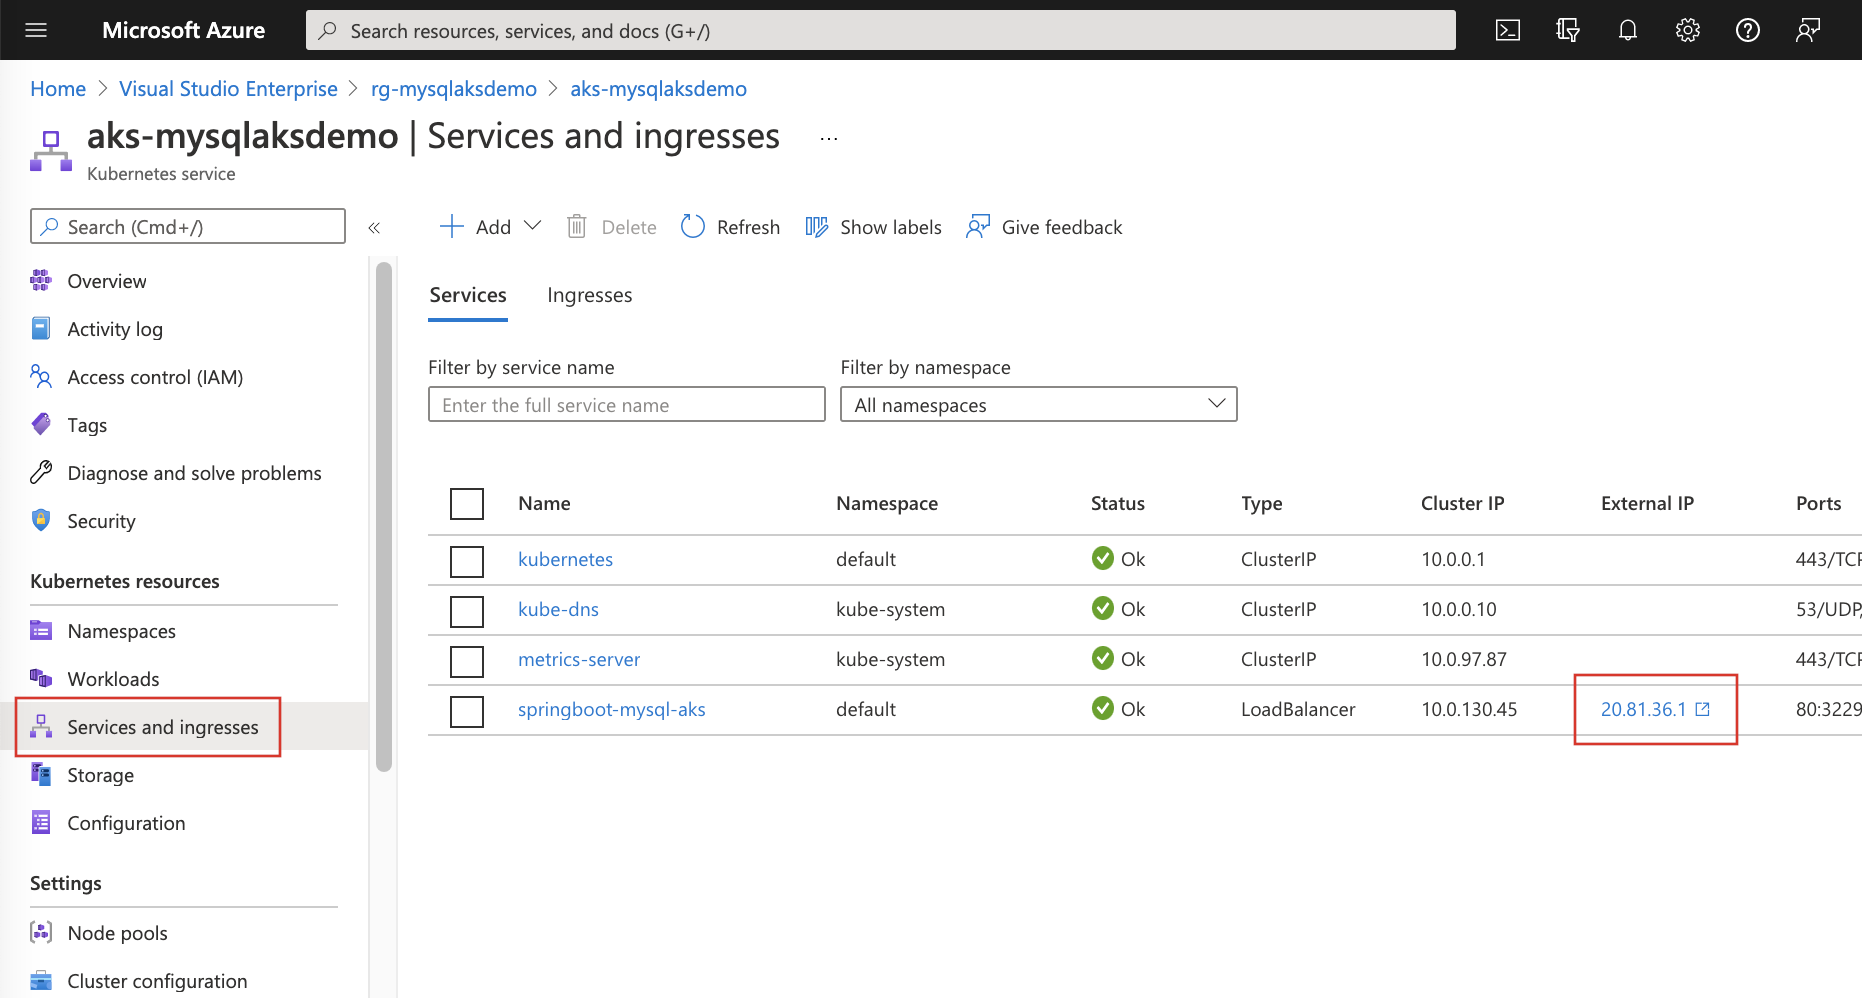The image size is (1862, 998).
Task: Select the checkbox for springboot-mysql-aks service
Action: coord(467,711)
